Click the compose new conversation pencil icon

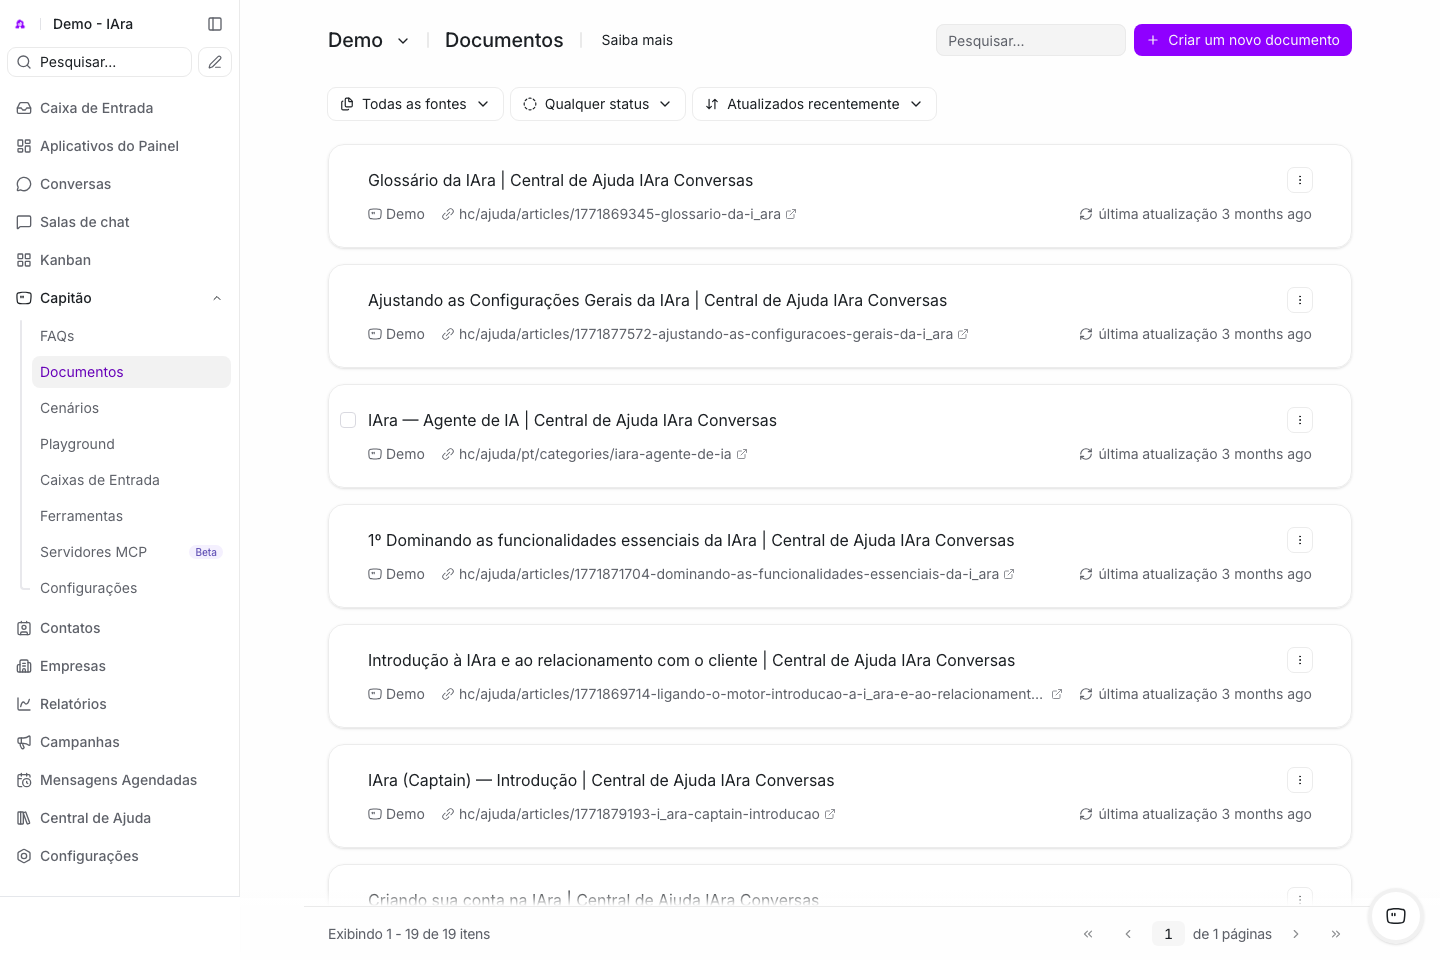[x=215, y=62]
